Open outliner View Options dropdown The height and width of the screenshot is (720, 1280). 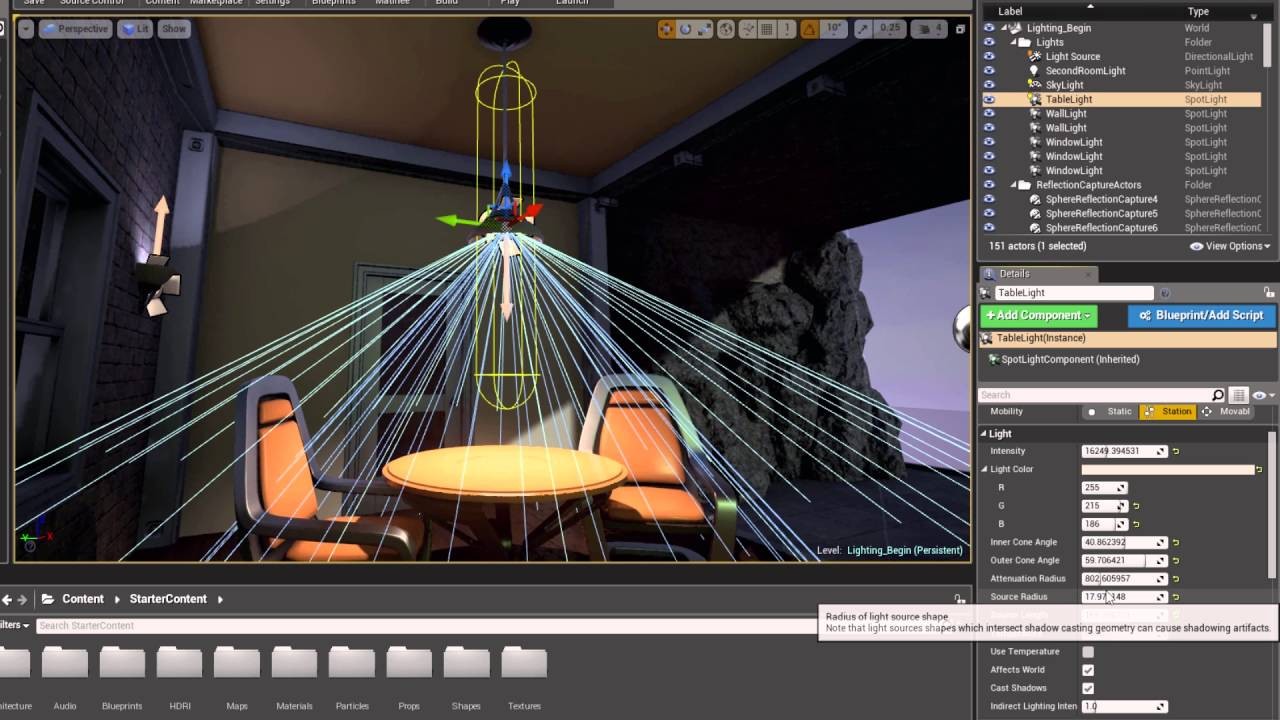coord(1230,246)
